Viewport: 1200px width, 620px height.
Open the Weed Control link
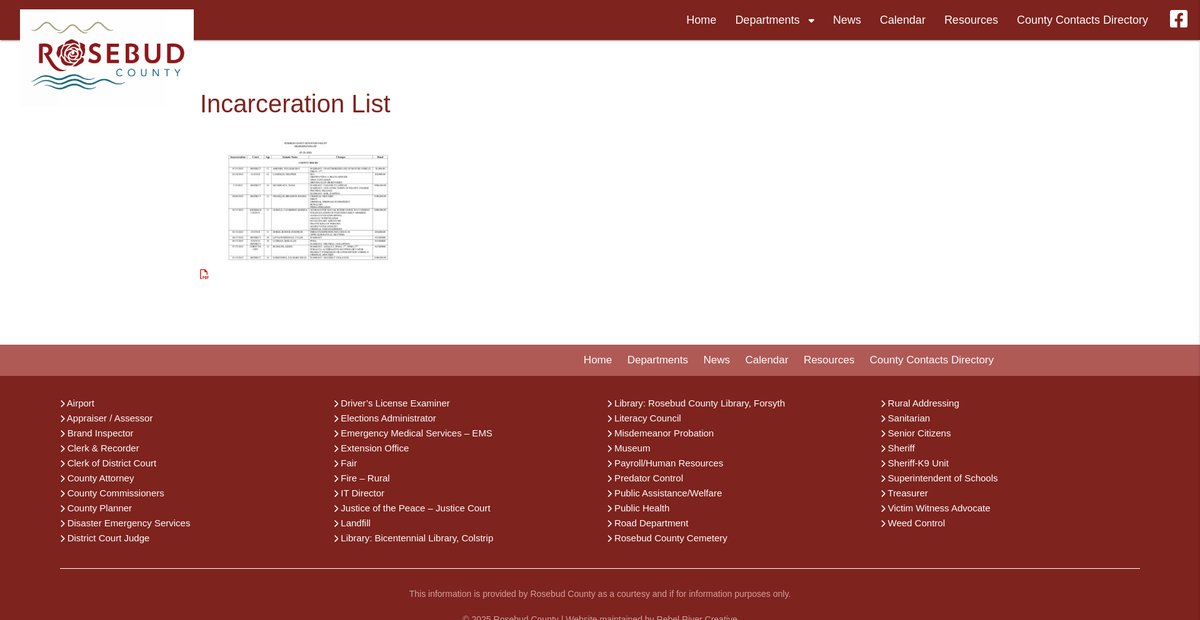[915, 523]
